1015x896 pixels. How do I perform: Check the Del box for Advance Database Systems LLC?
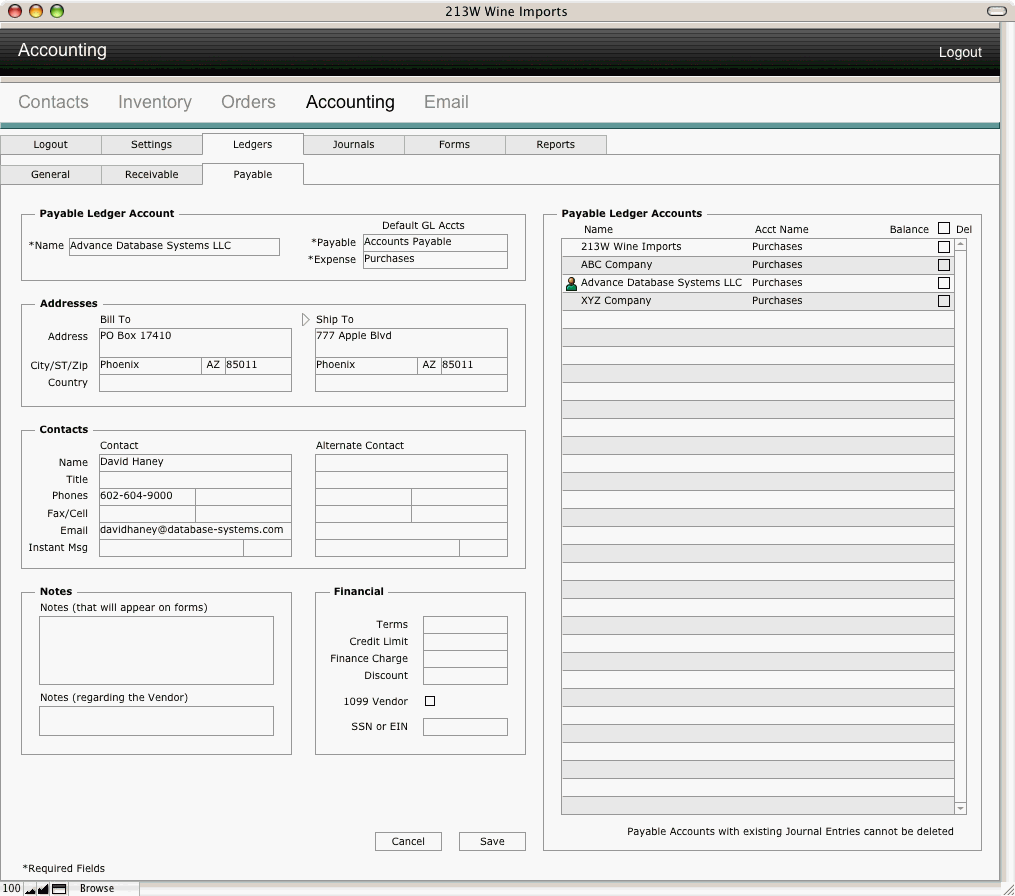tap(944, 283)
